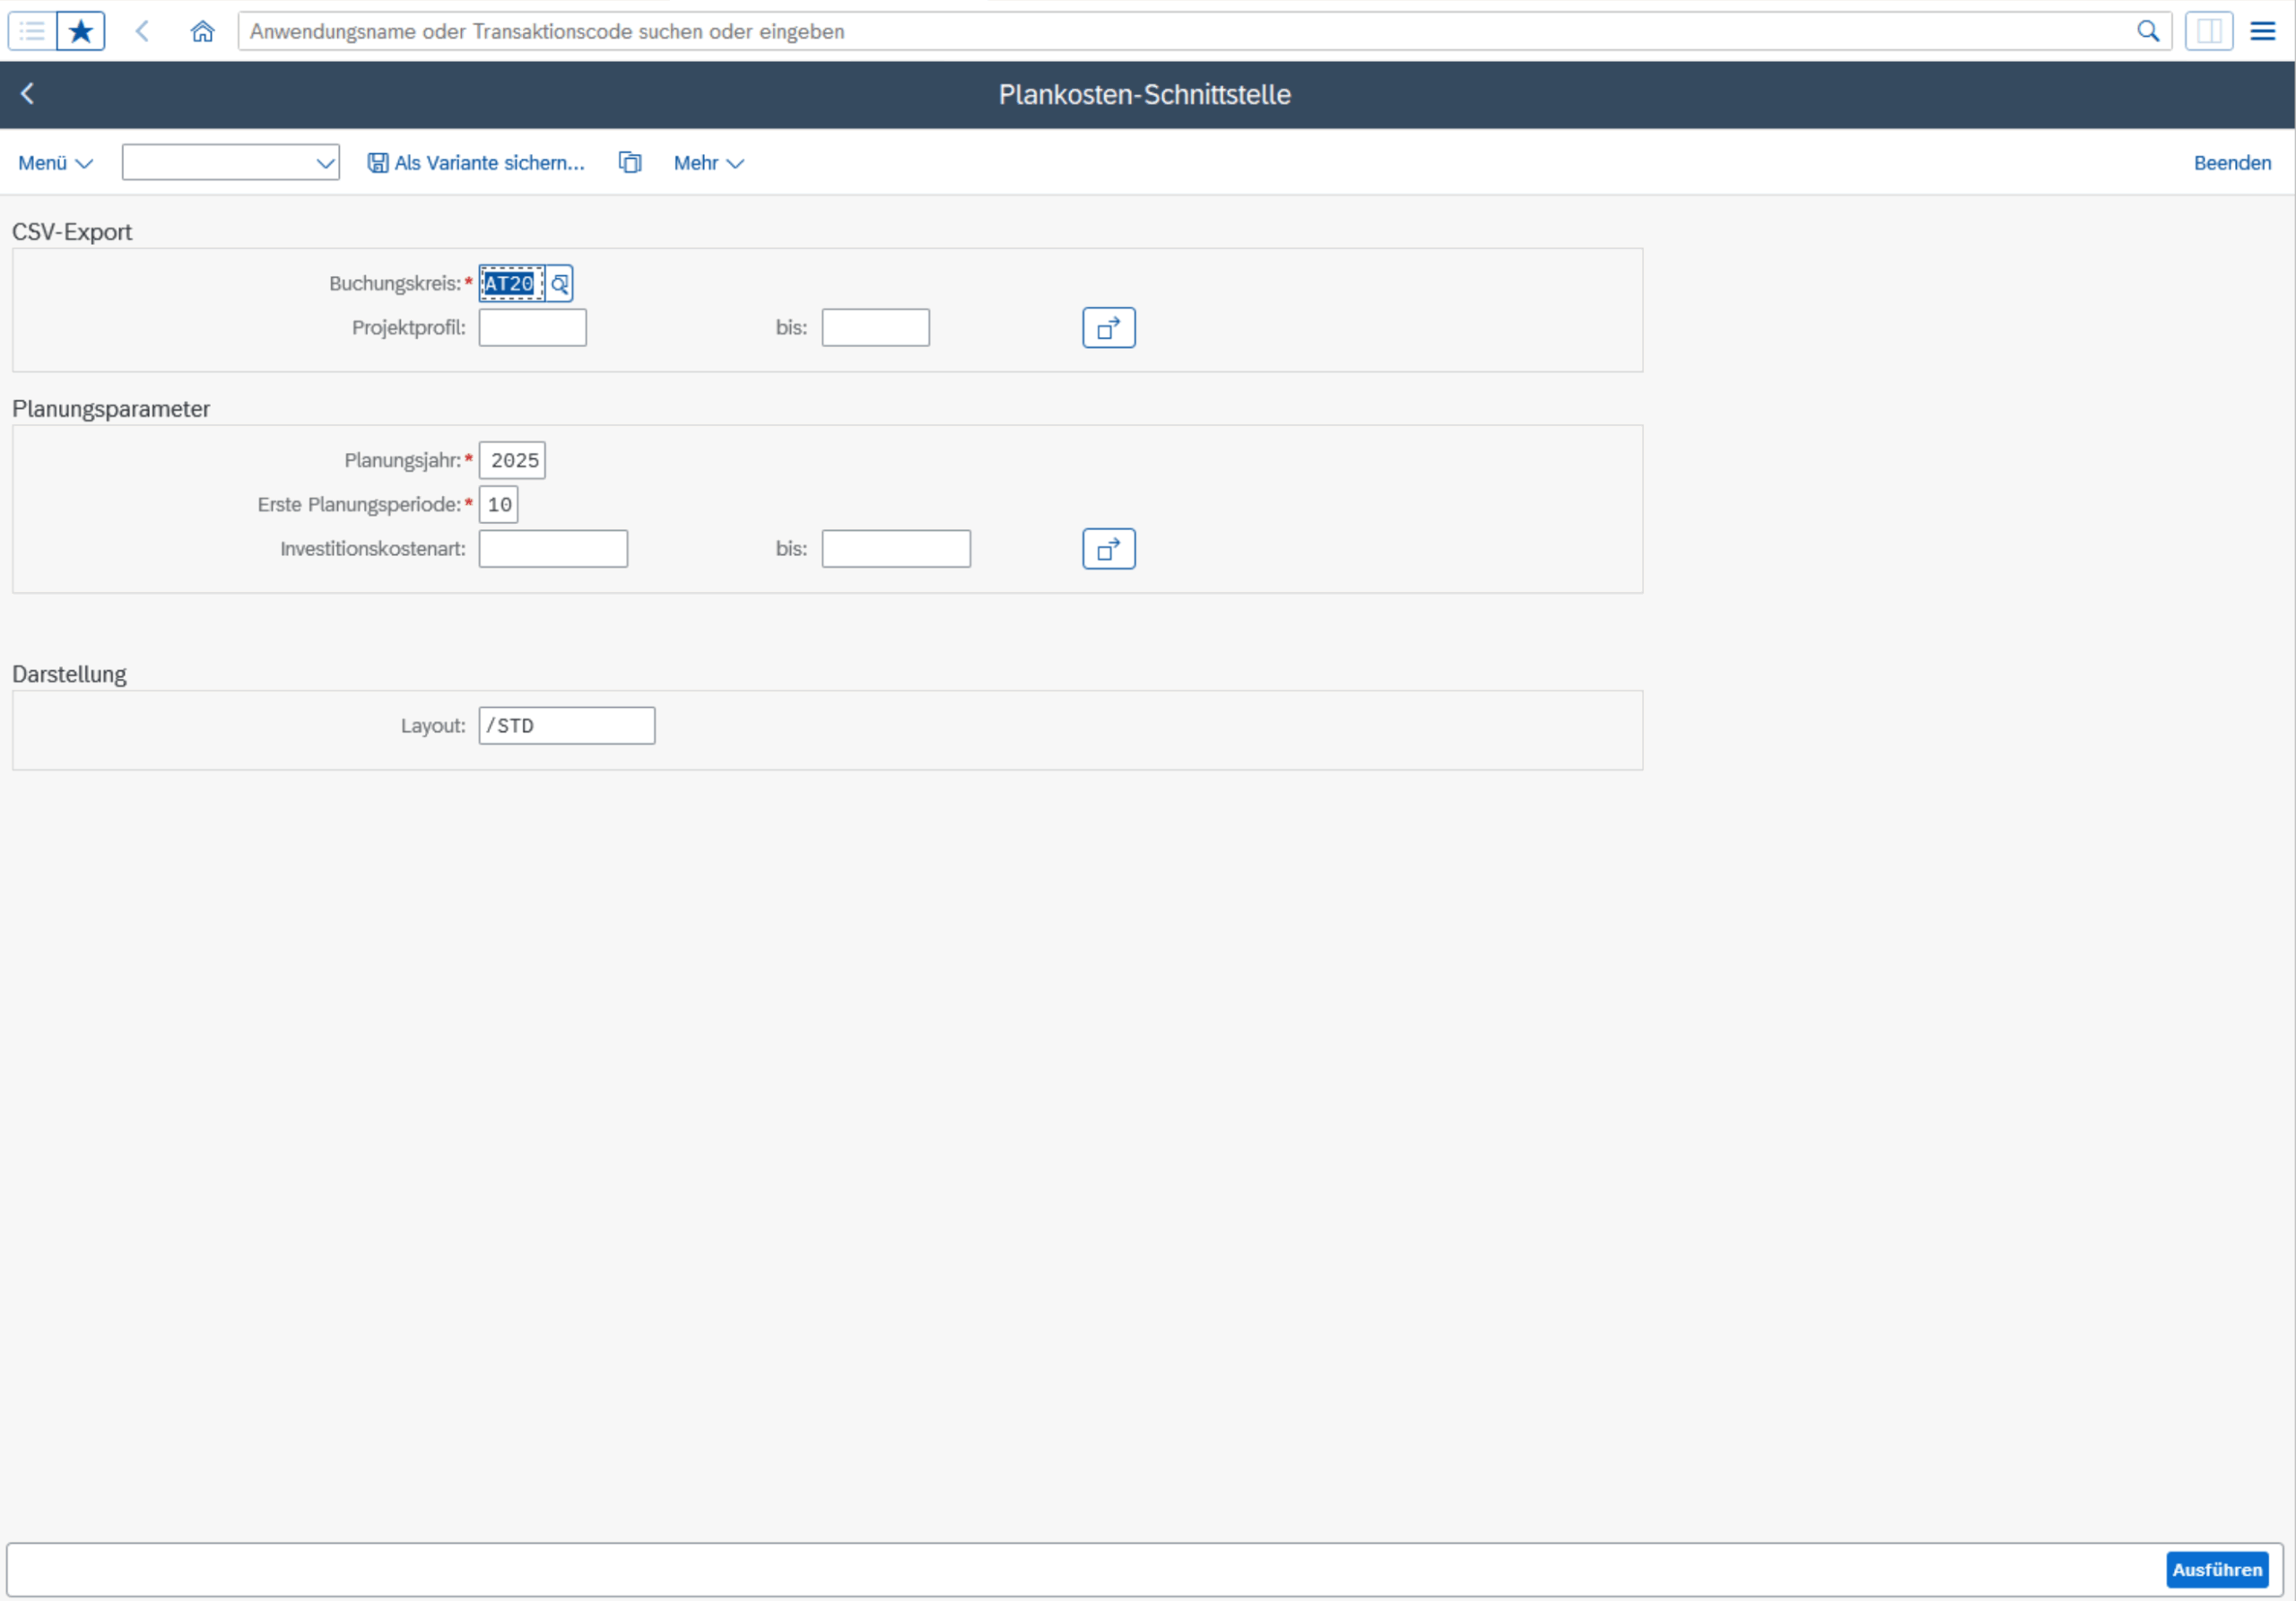Focus the Layout input field

[567, 726]
